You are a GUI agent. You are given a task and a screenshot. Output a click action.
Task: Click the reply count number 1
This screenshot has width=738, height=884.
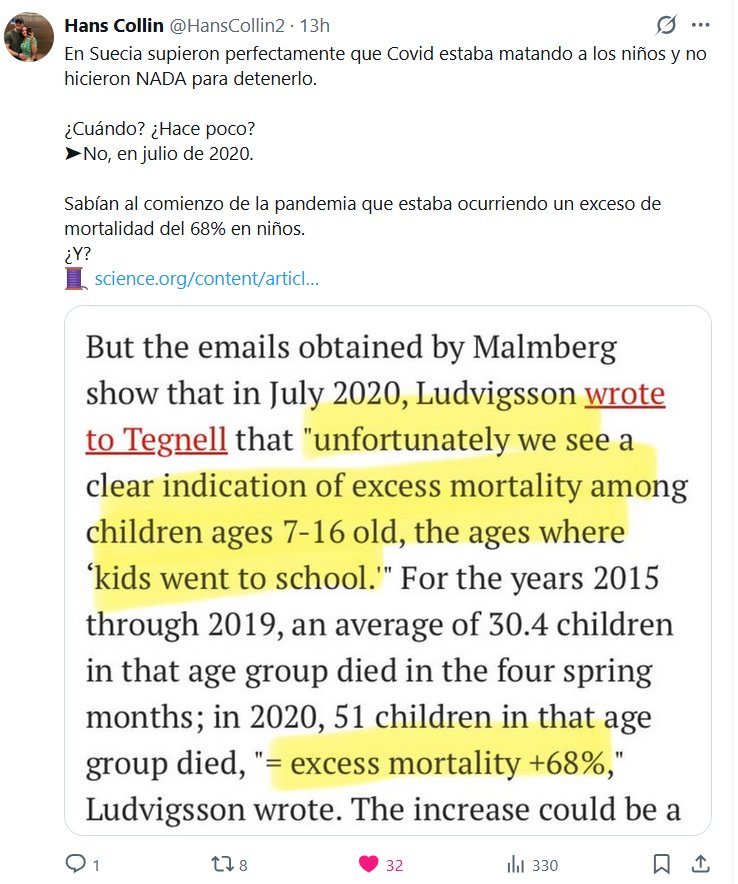[96, 865]
